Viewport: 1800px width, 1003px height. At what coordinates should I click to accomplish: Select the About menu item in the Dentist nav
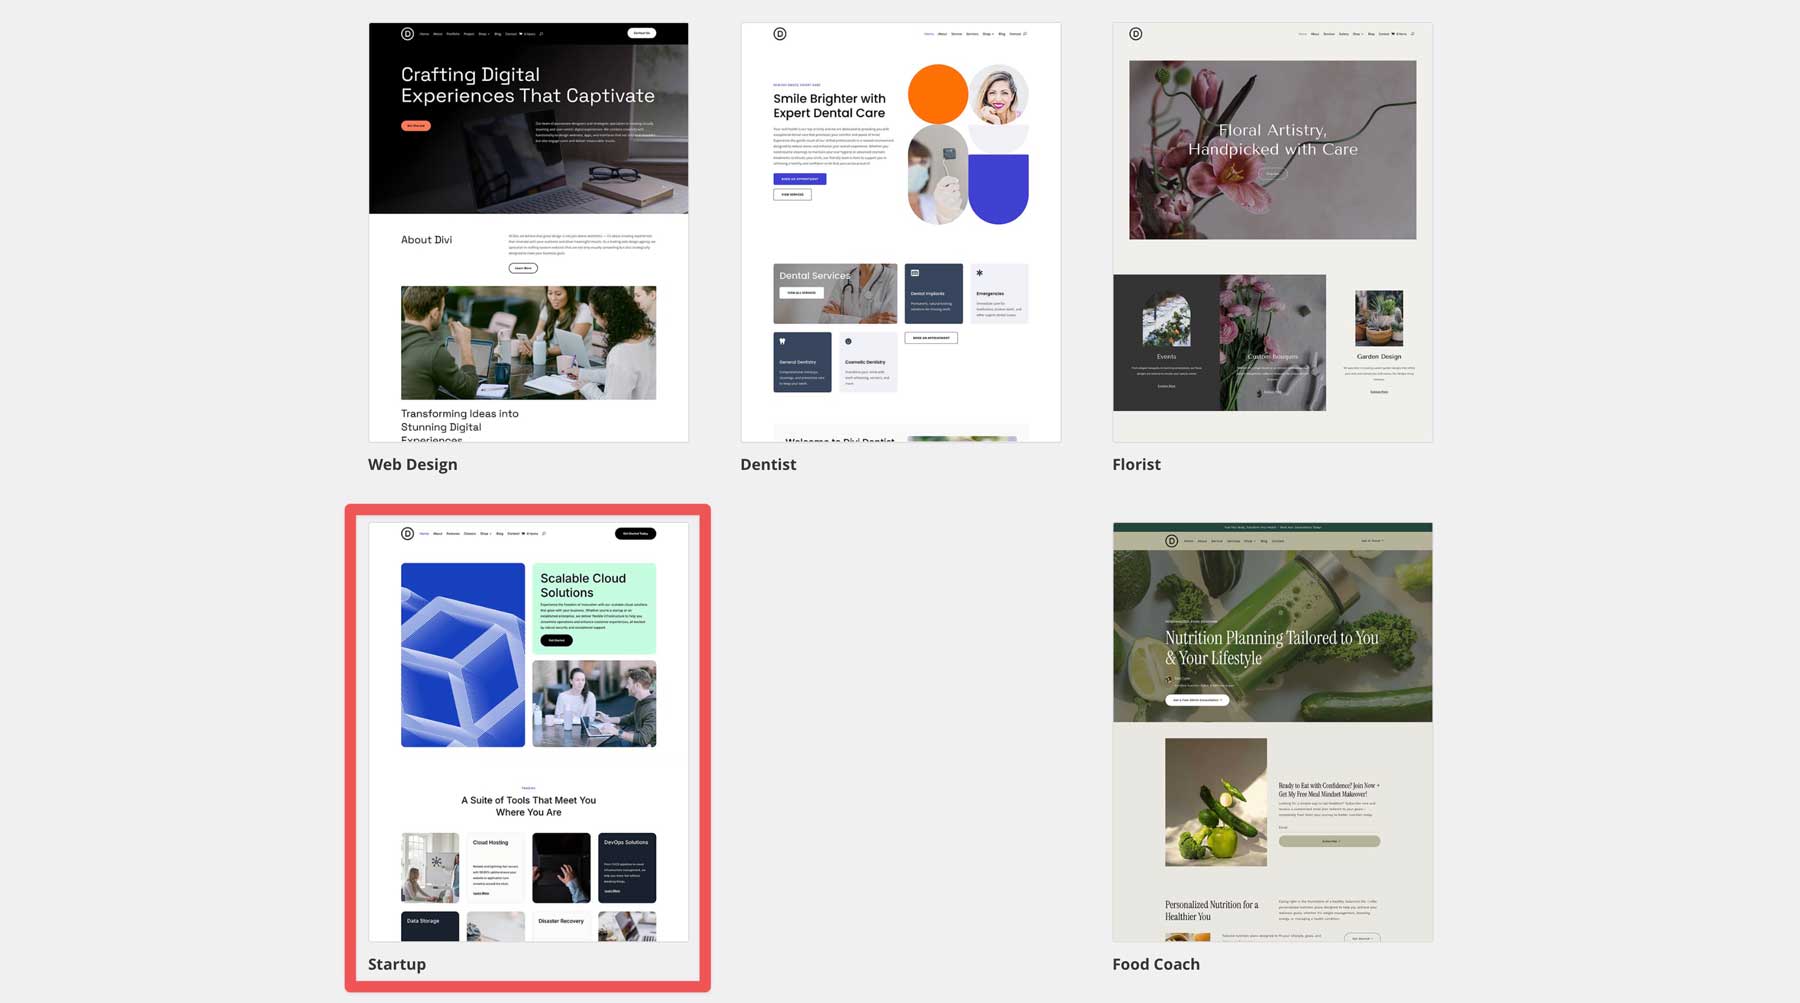click(942, 33)
